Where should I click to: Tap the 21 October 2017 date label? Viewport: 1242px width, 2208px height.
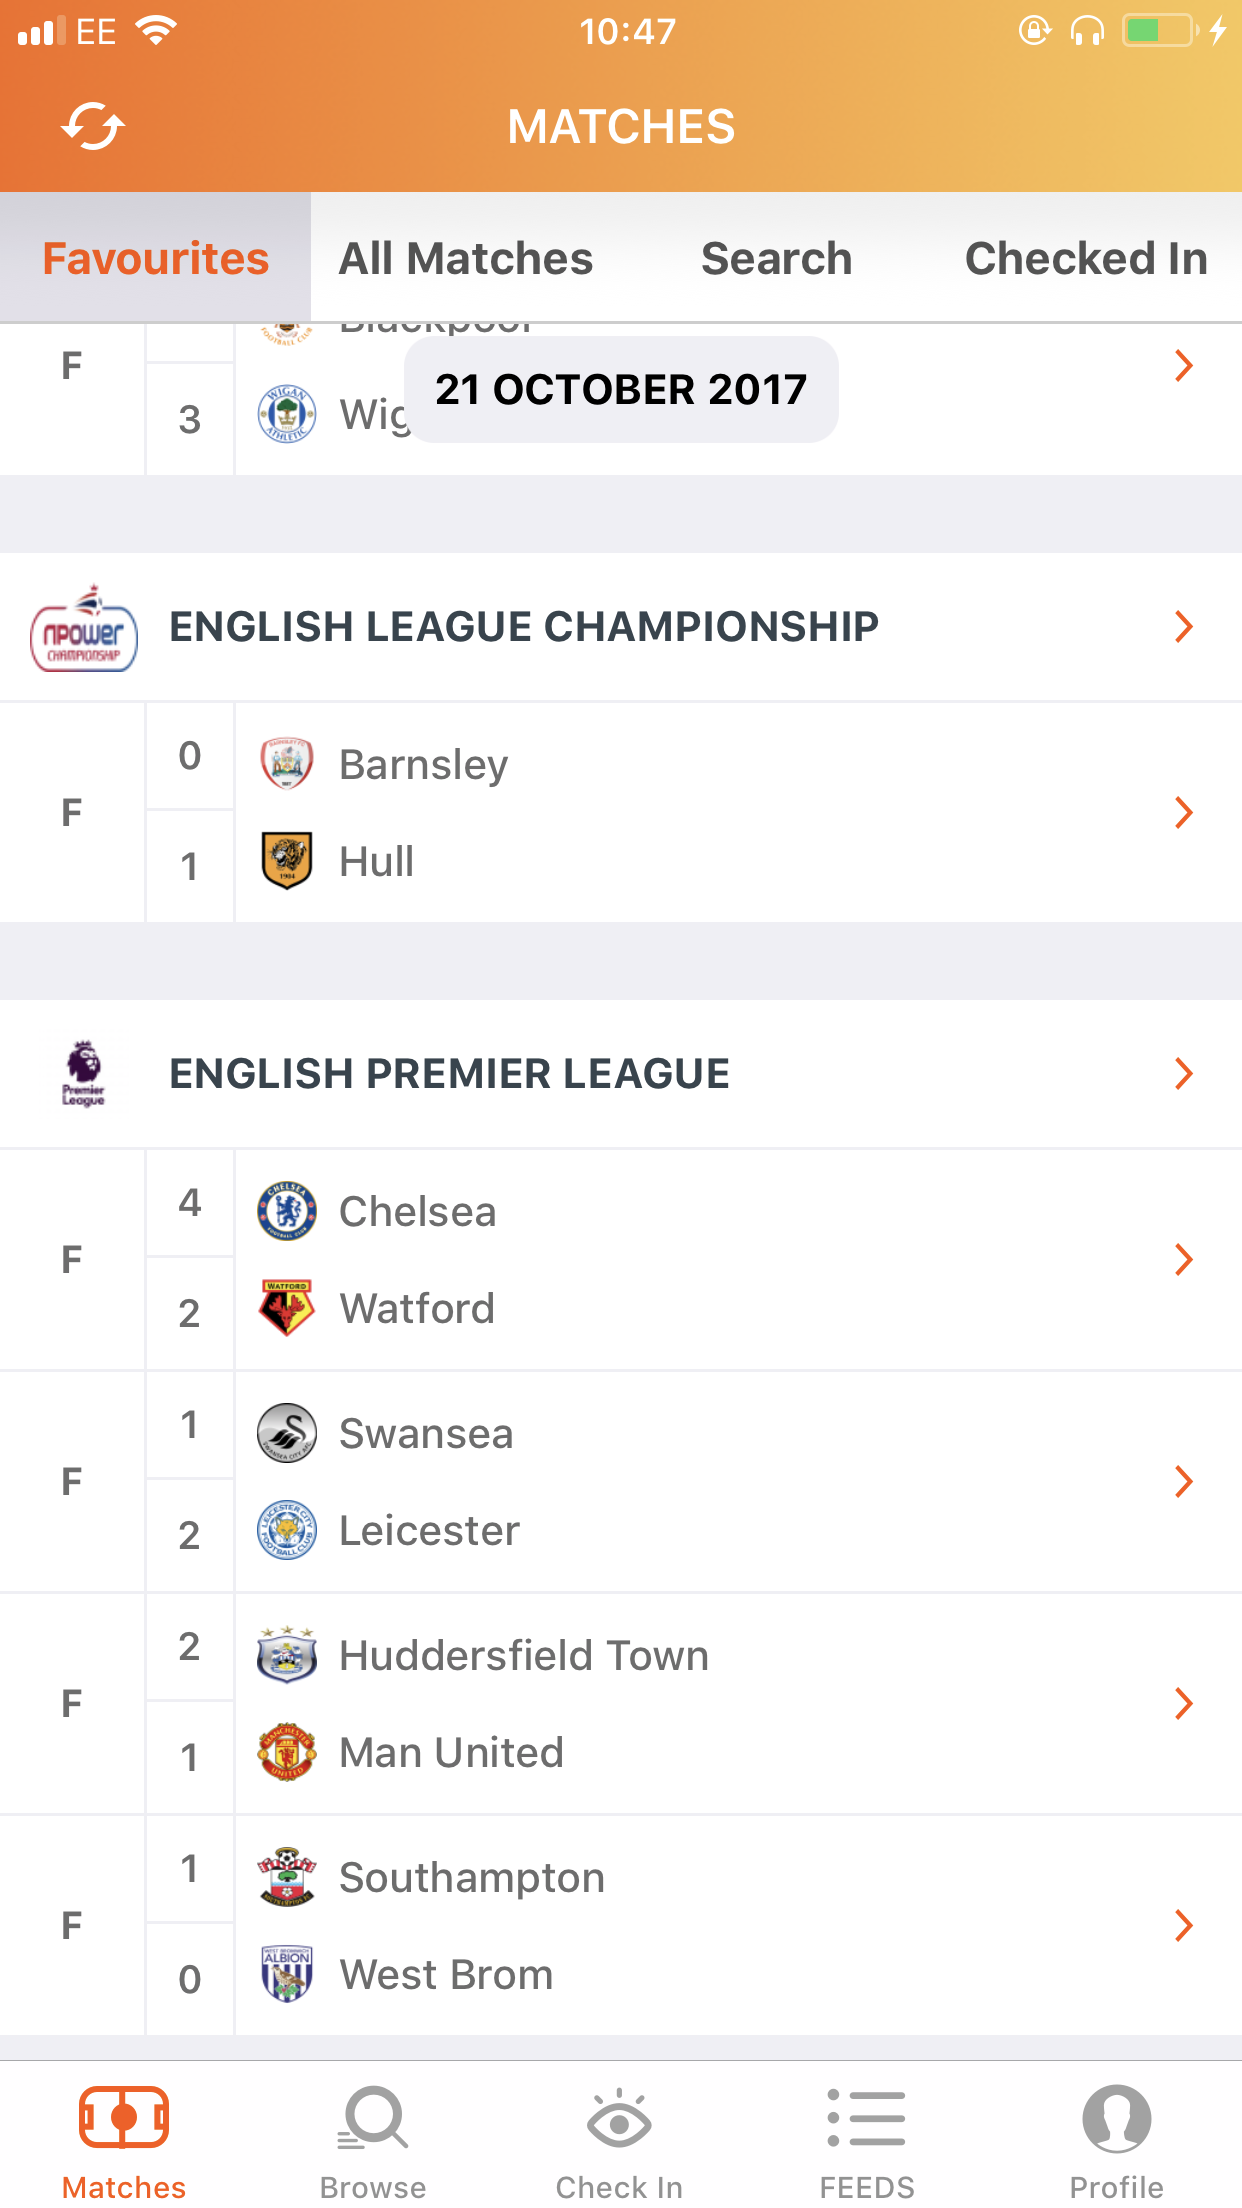621,389
